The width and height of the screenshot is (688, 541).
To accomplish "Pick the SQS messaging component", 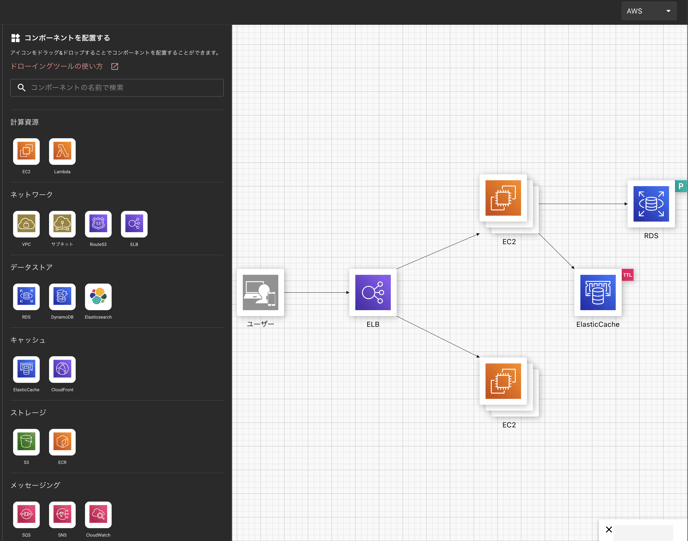I will 26,515.
